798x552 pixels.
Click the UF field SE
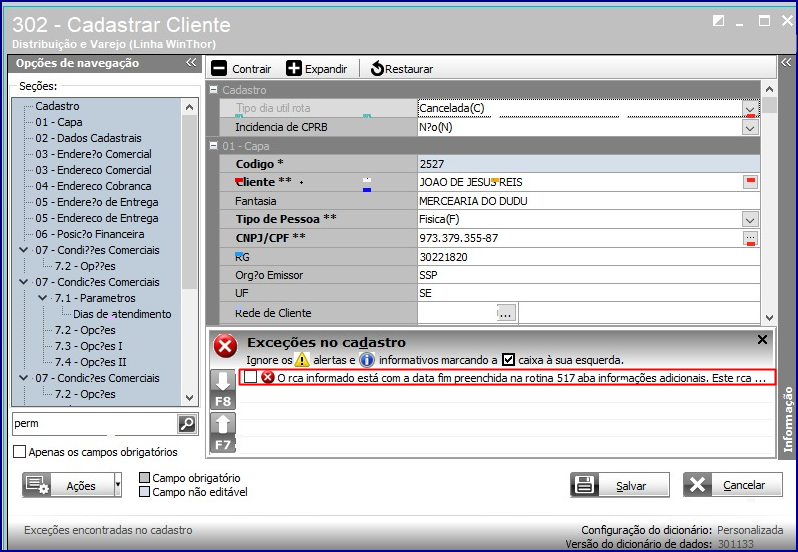point(589,293)
